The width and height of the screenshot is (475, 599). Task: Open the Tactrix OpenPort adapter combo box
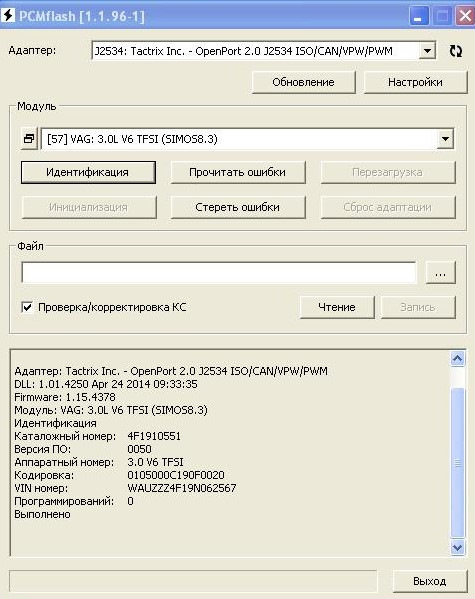[x=264, y=51]
